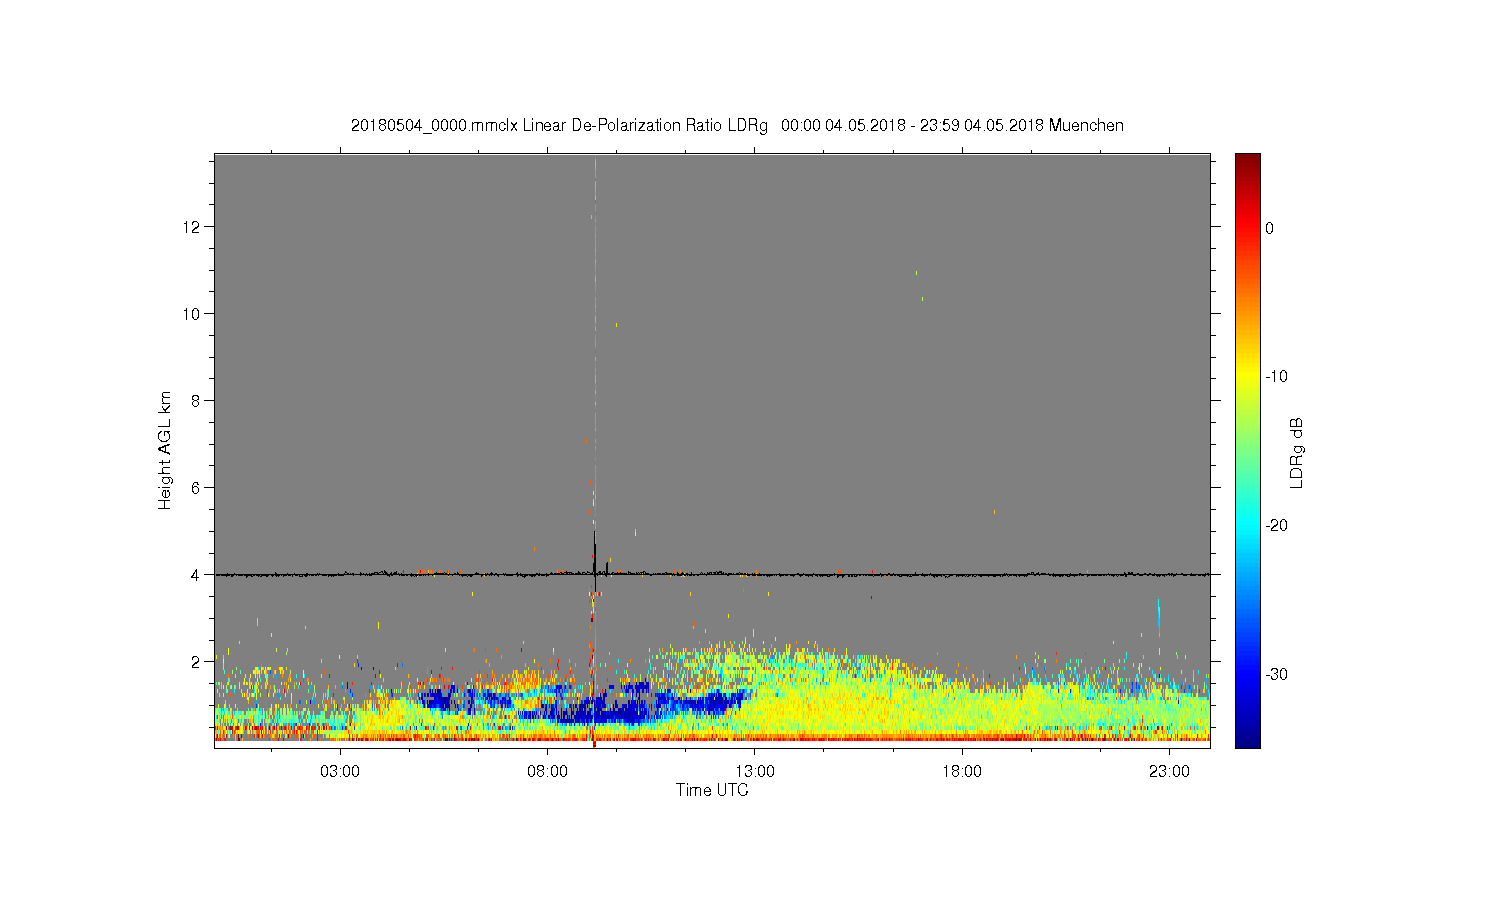This screenshot has width=1500, height=900.
Task: Click the 23:00 time tick label
Action: click(x=1169, y=772)
